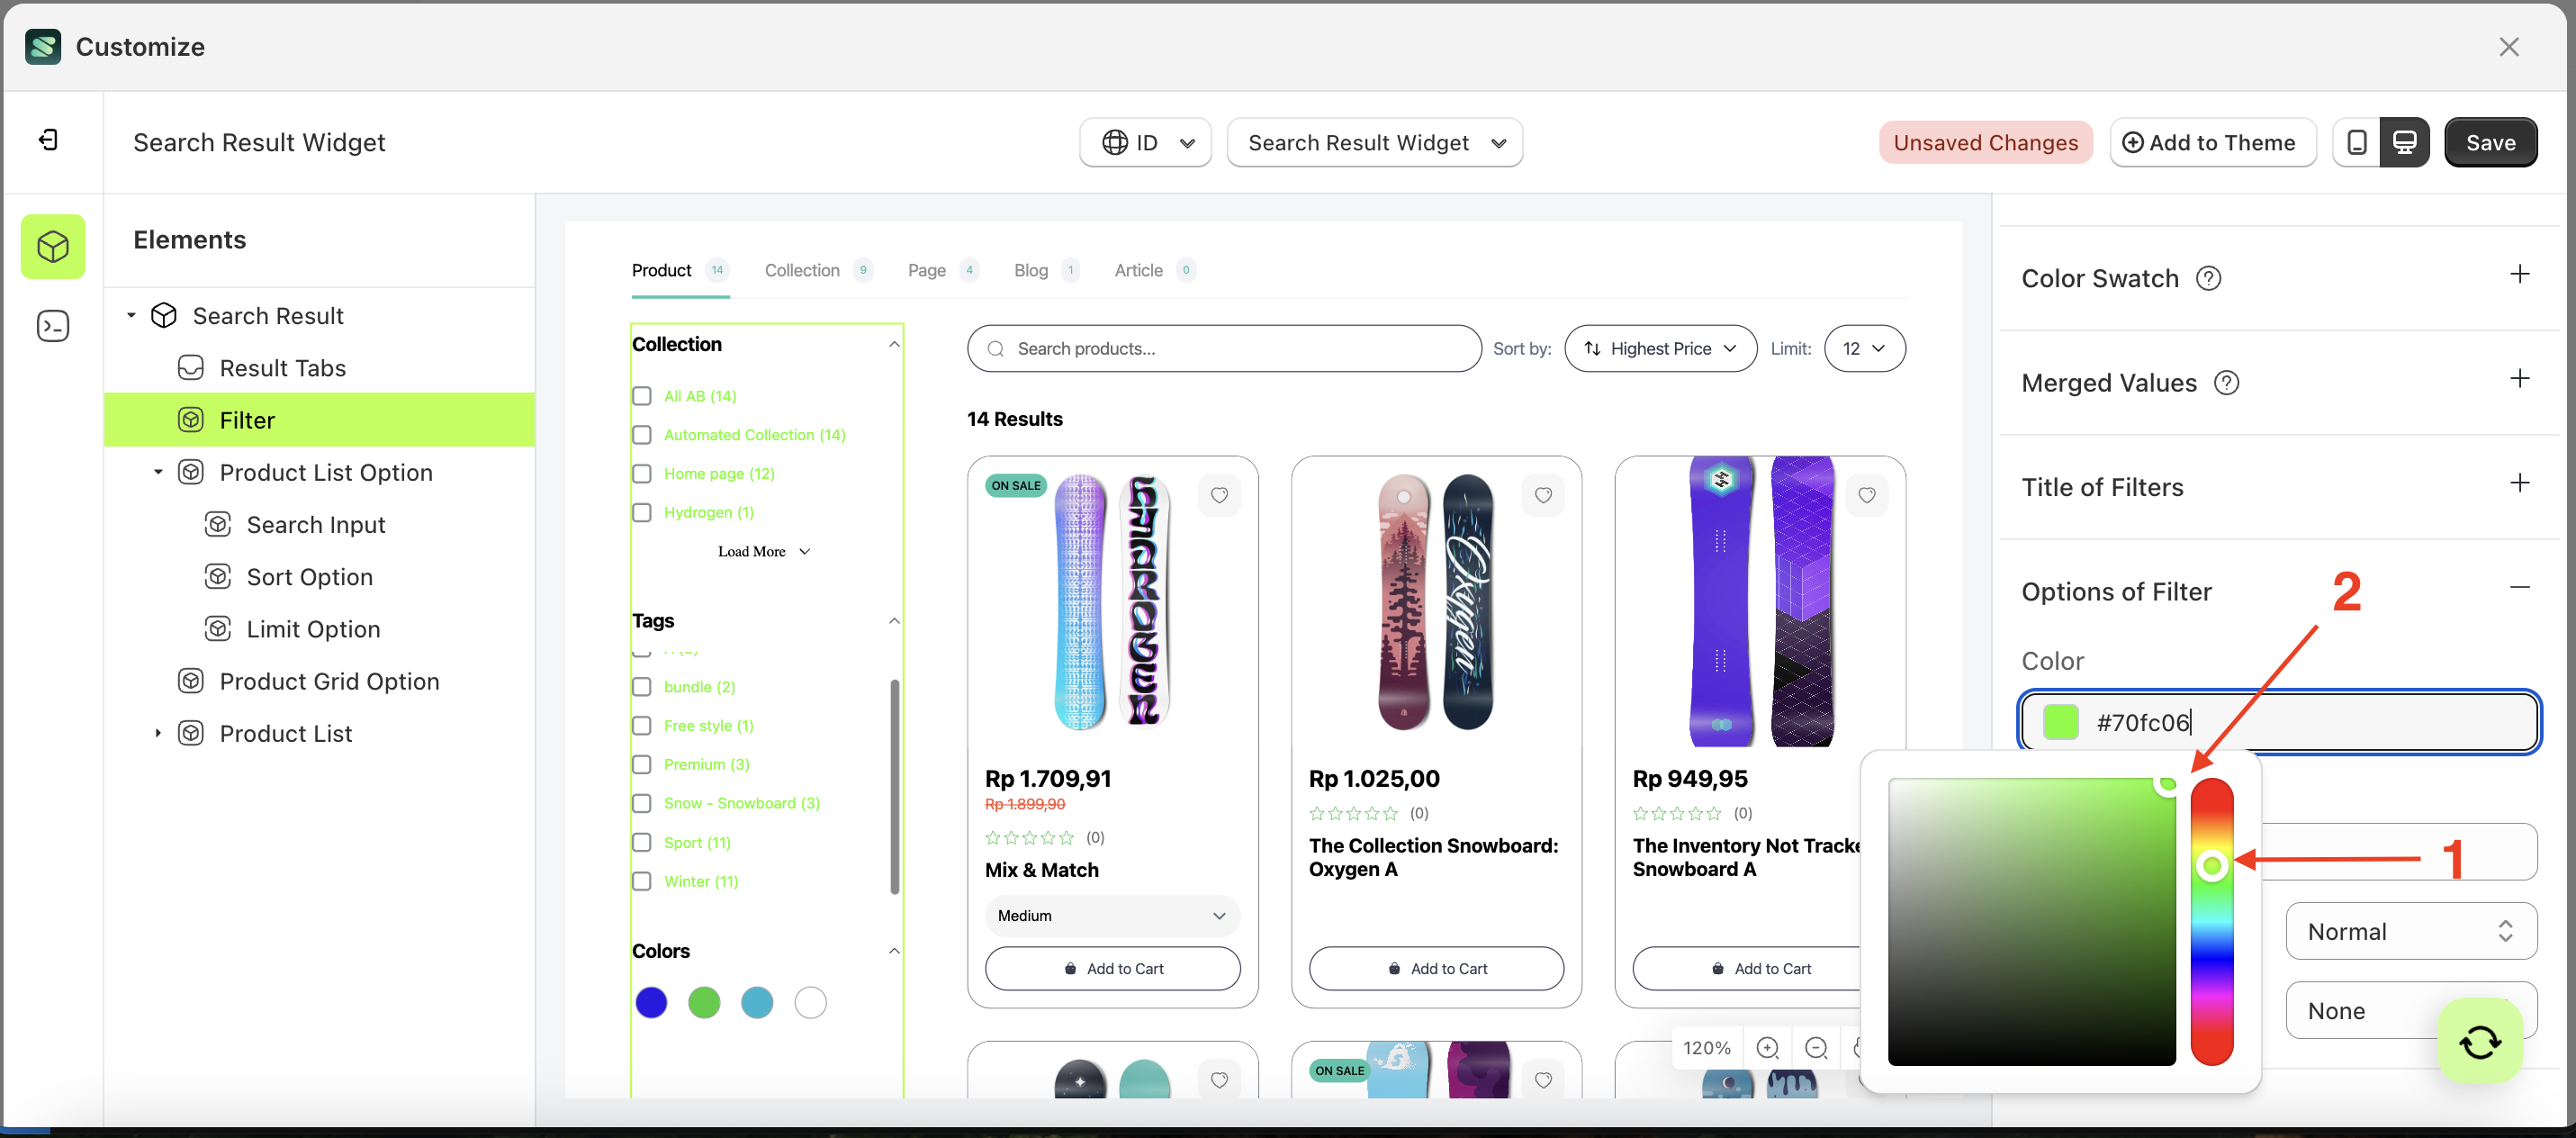Screen dimensions: 2576x1138
Task: Favorite the Mix & Match snowboard via heart icon
Action: click(x=1219, y=495)
